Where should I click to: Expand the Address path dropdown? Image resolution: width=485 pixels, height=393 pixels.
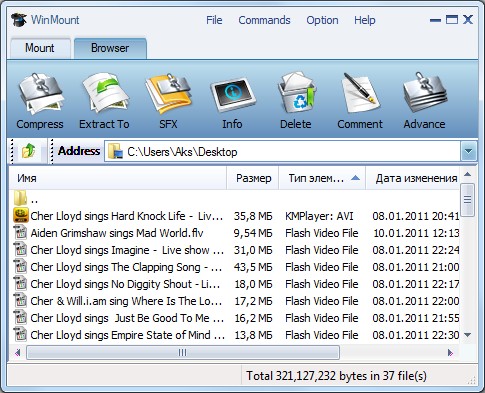click(x=468, y=152)
